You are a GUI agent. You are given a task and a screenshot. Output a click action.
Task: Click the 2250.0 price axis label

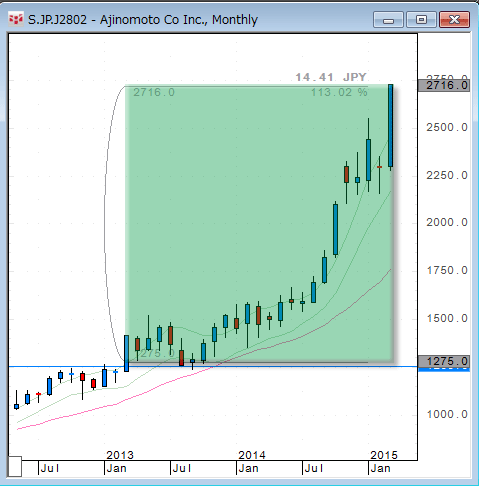pyautogui.click(x=447, y=175)
